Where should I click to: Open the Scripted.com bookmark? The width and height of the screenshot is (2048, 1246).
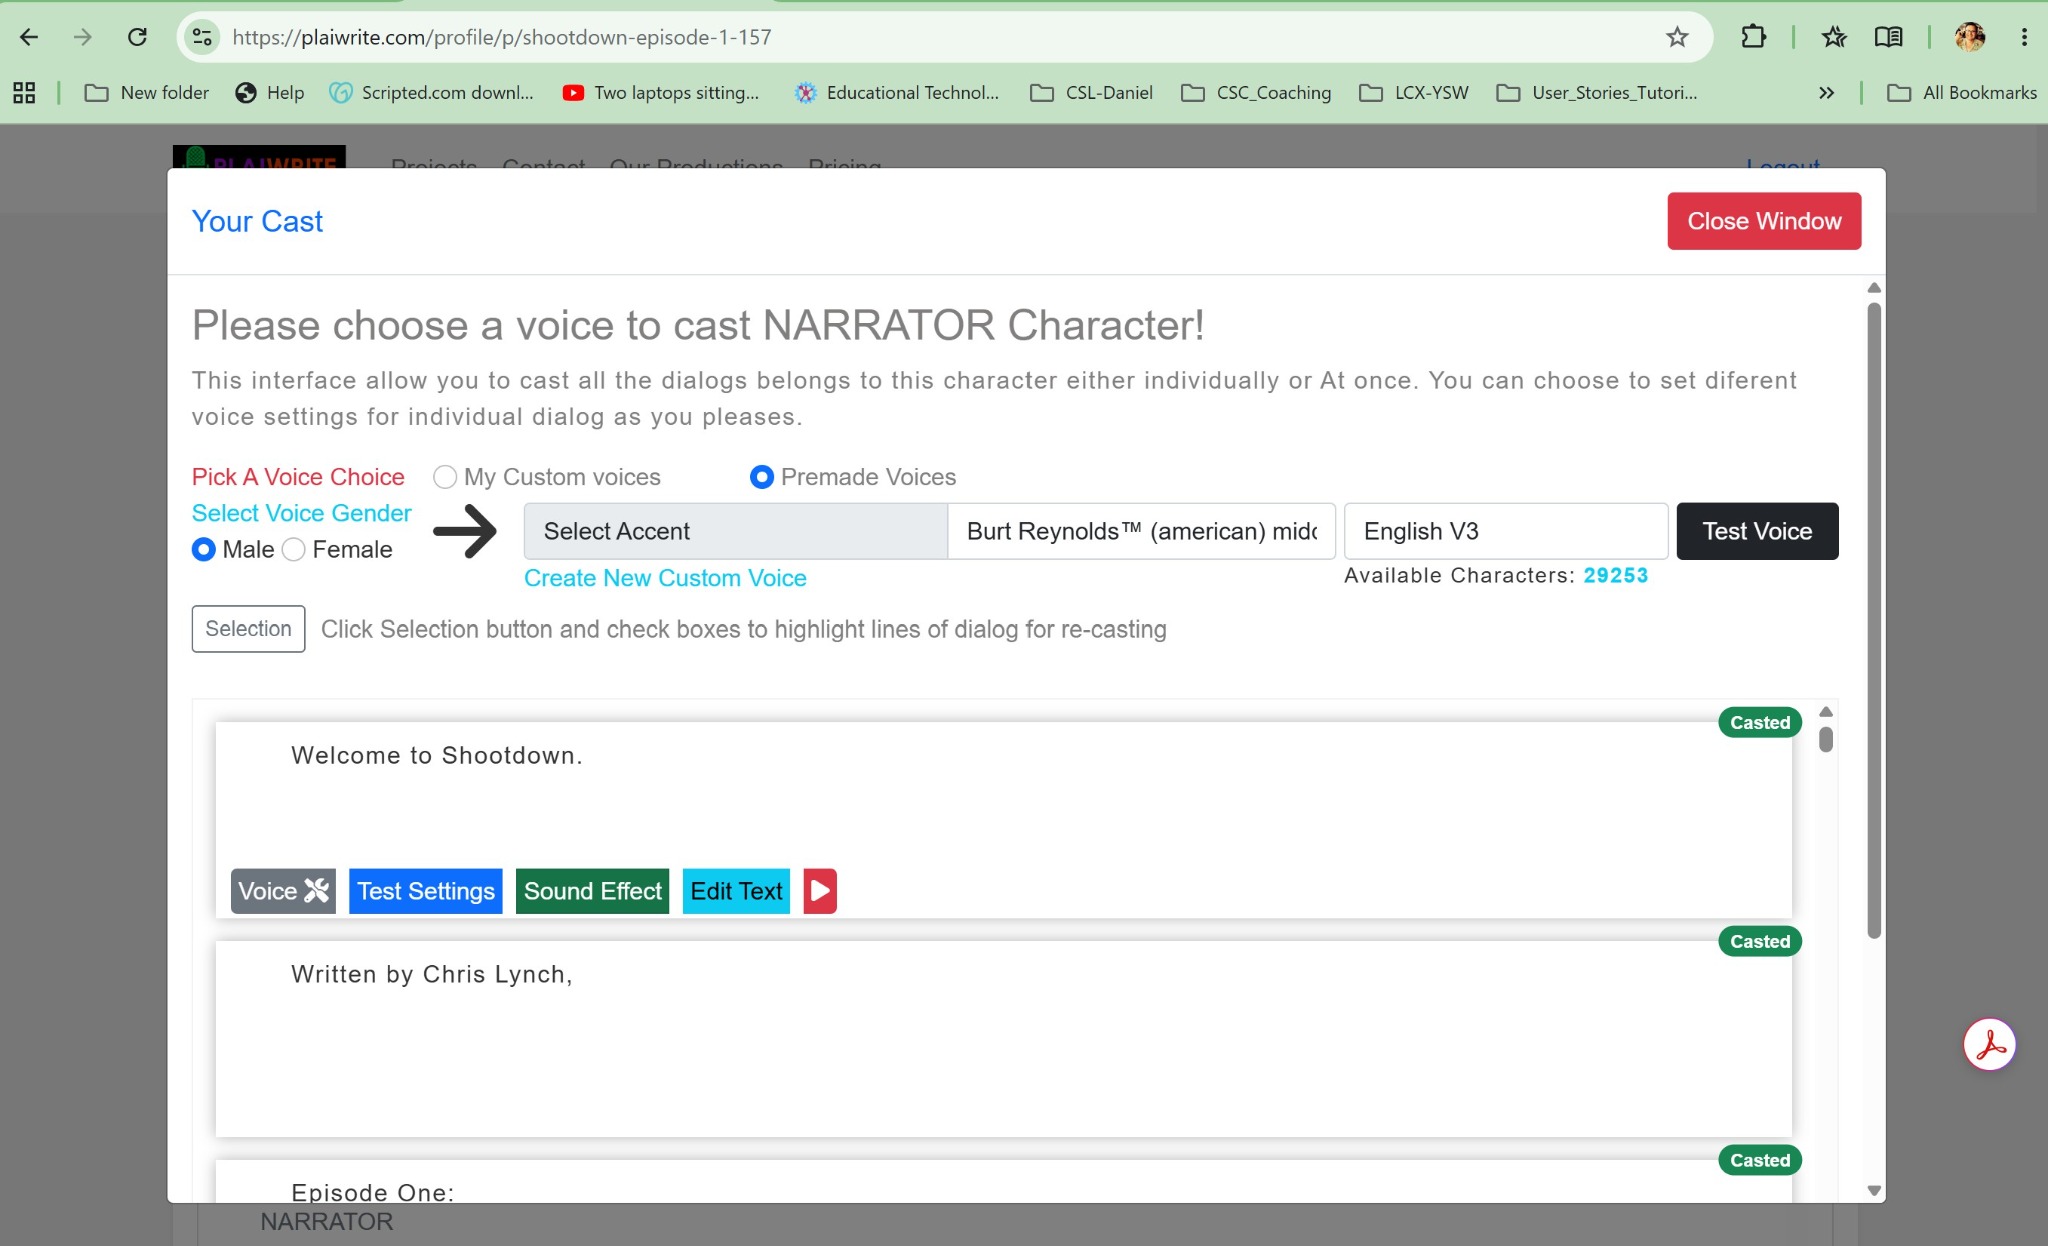[432, 93]
